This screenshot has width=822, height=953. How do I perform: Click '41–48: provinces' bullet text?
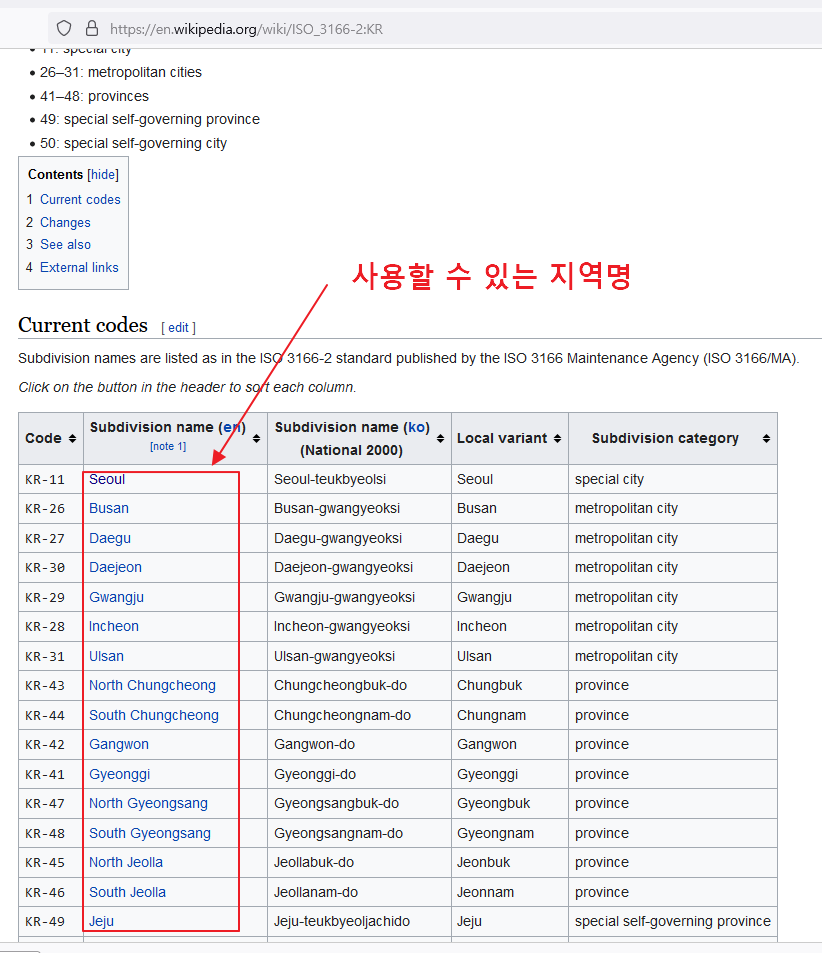94,96
